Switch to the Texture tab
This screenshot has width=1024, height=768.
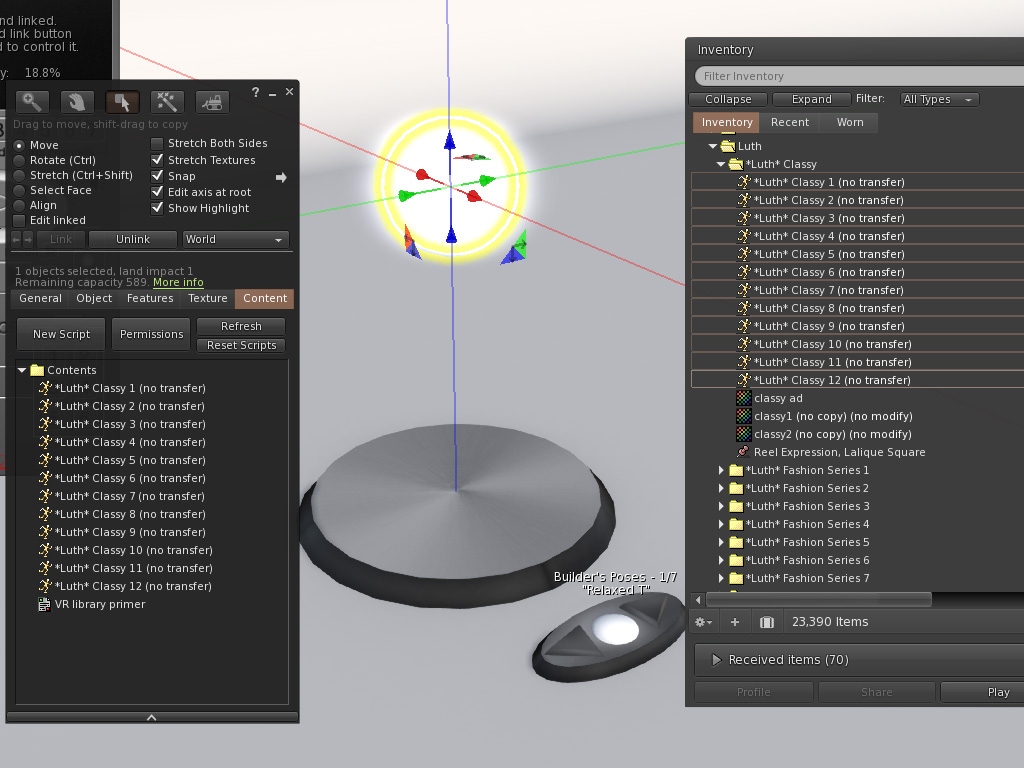click(x=208, y=298)
